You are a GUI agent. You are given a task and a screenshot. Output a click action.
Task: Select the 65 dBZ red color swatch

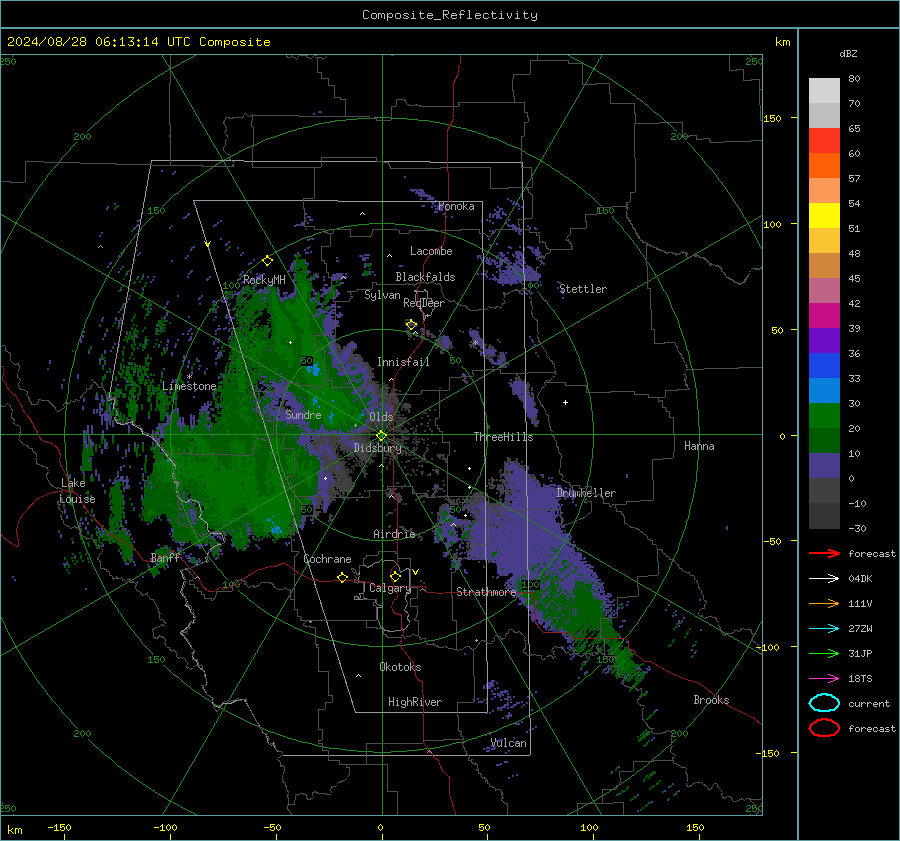click(x=824, y=140)
